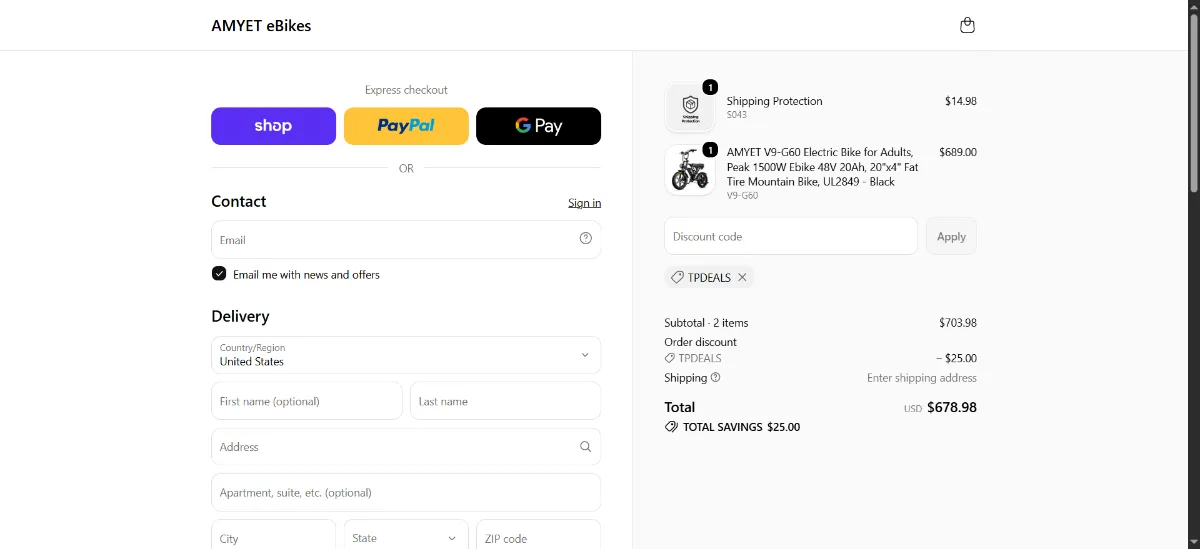The width and height of the screenshot is (1200, 549).
Task: Open the Country/Region dropdown
Action: 406,355
